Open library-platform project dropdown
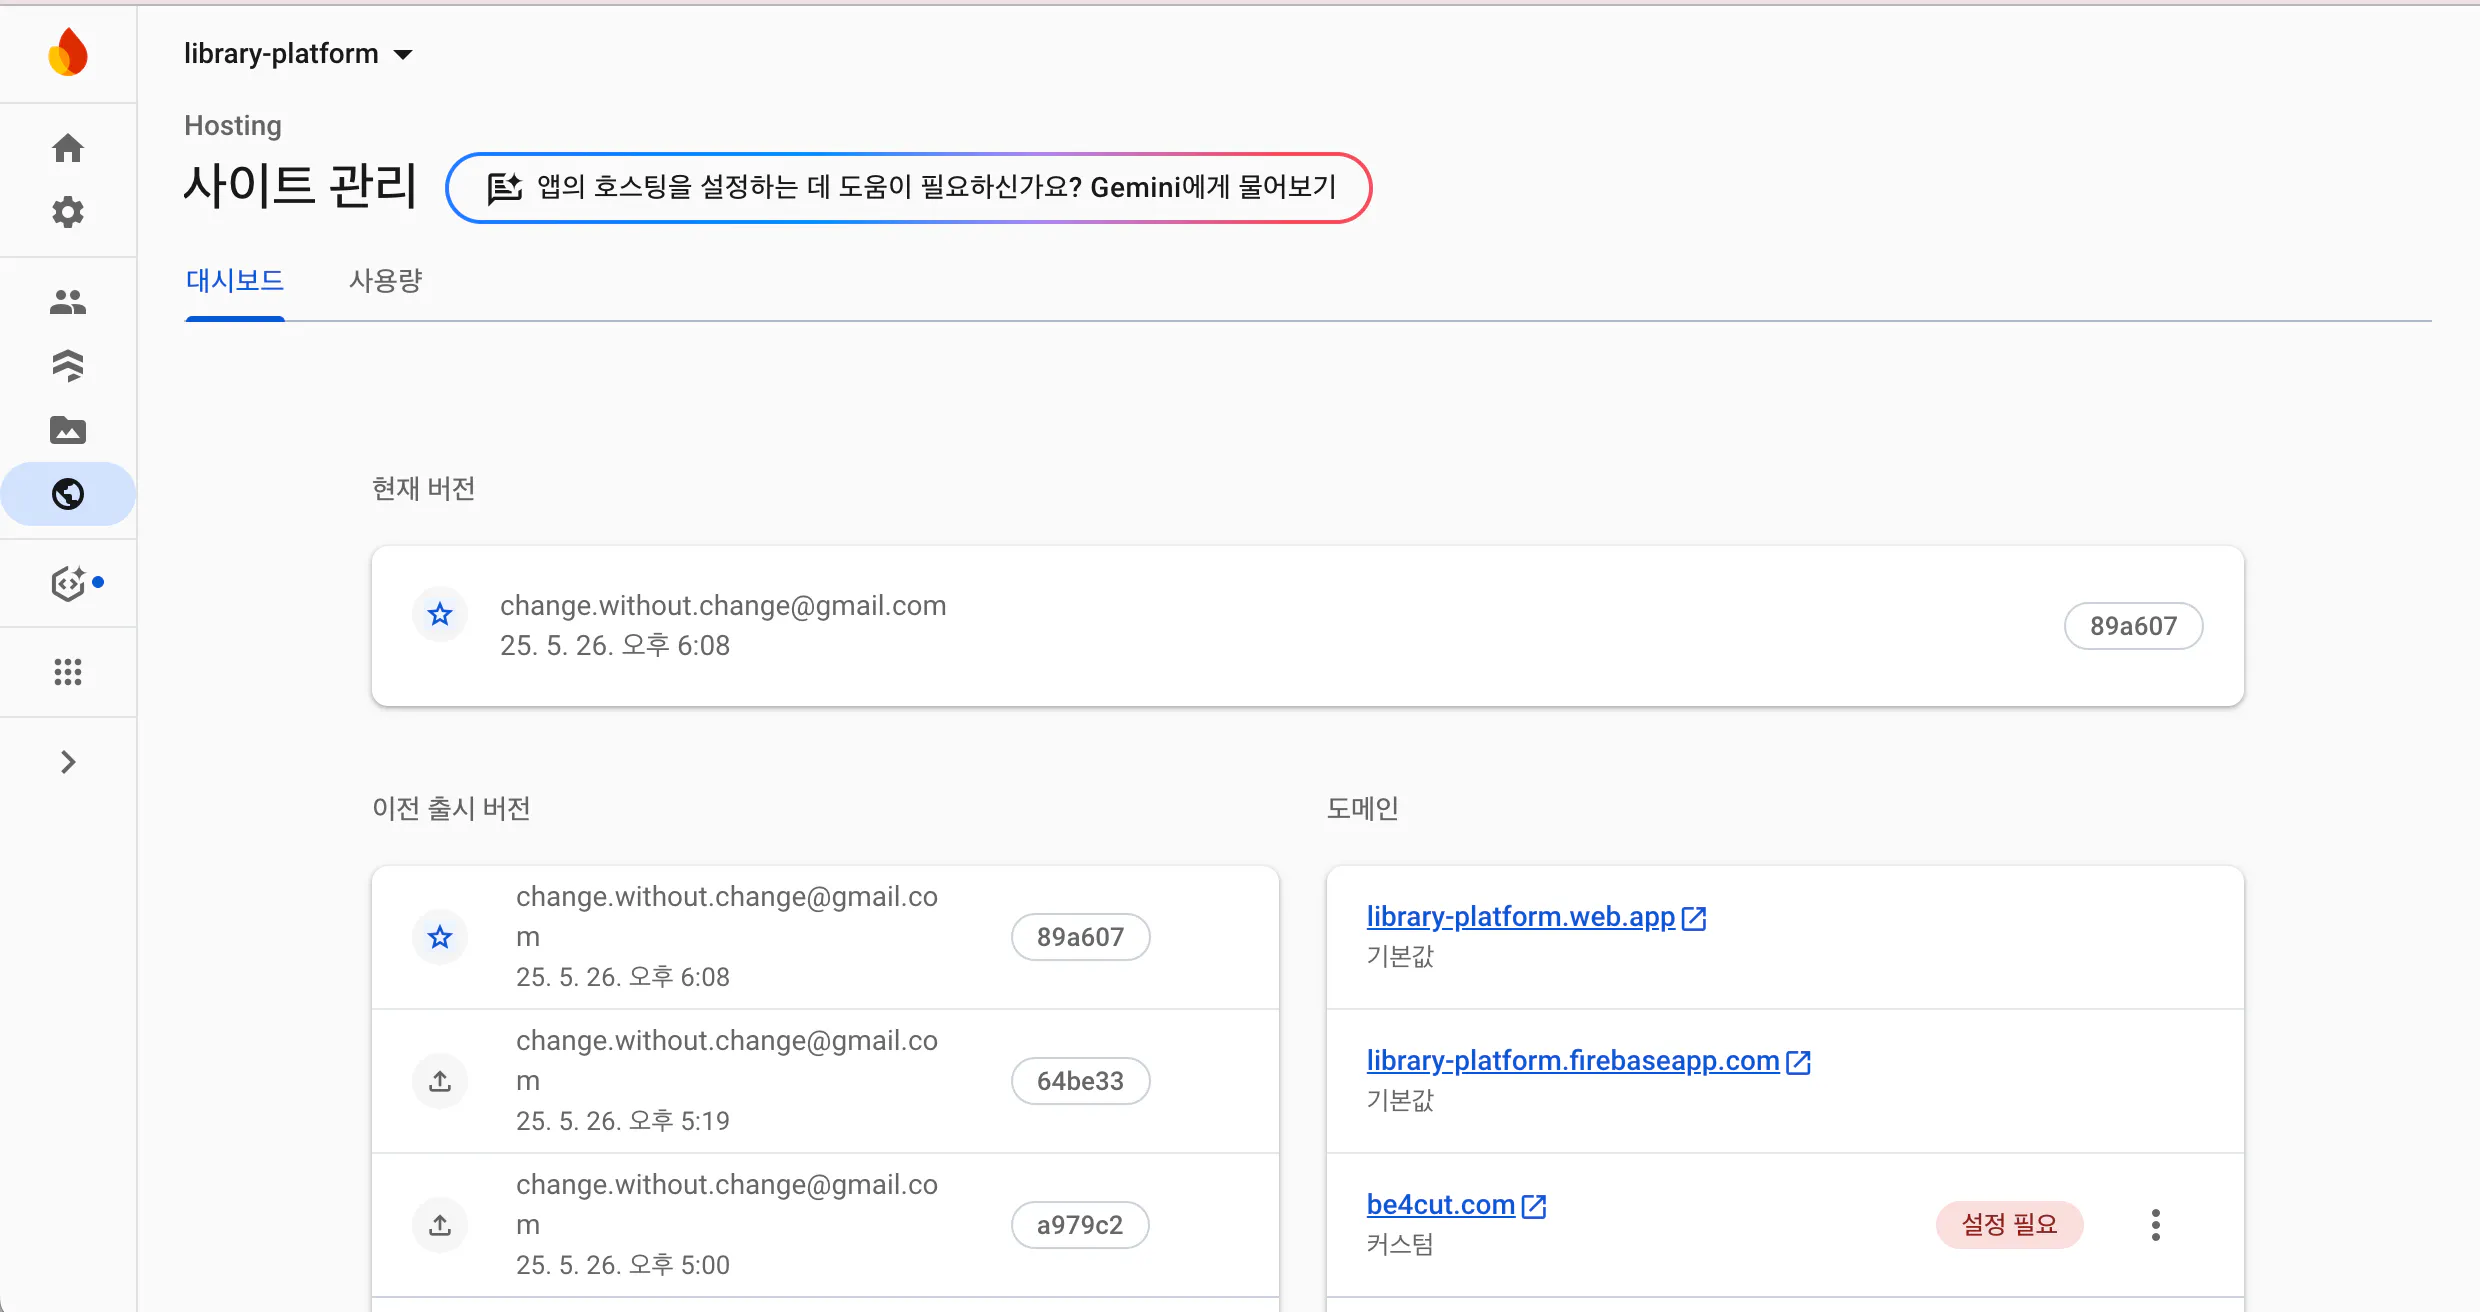The height and width of the screenshot is (1312, 2480). point(298,54)
